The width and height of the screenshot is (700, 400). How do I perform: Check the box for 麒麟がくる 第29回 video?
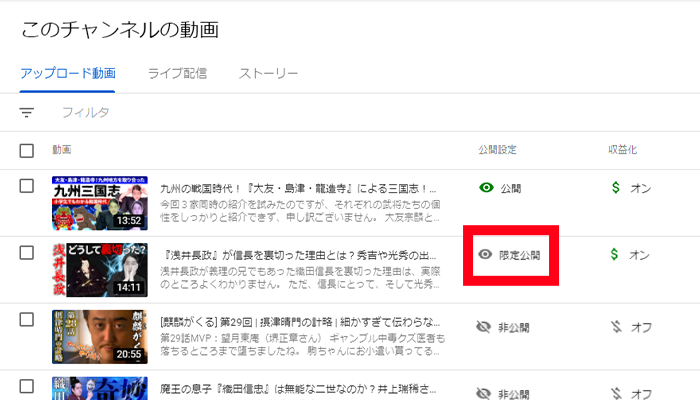coord(27,320)
